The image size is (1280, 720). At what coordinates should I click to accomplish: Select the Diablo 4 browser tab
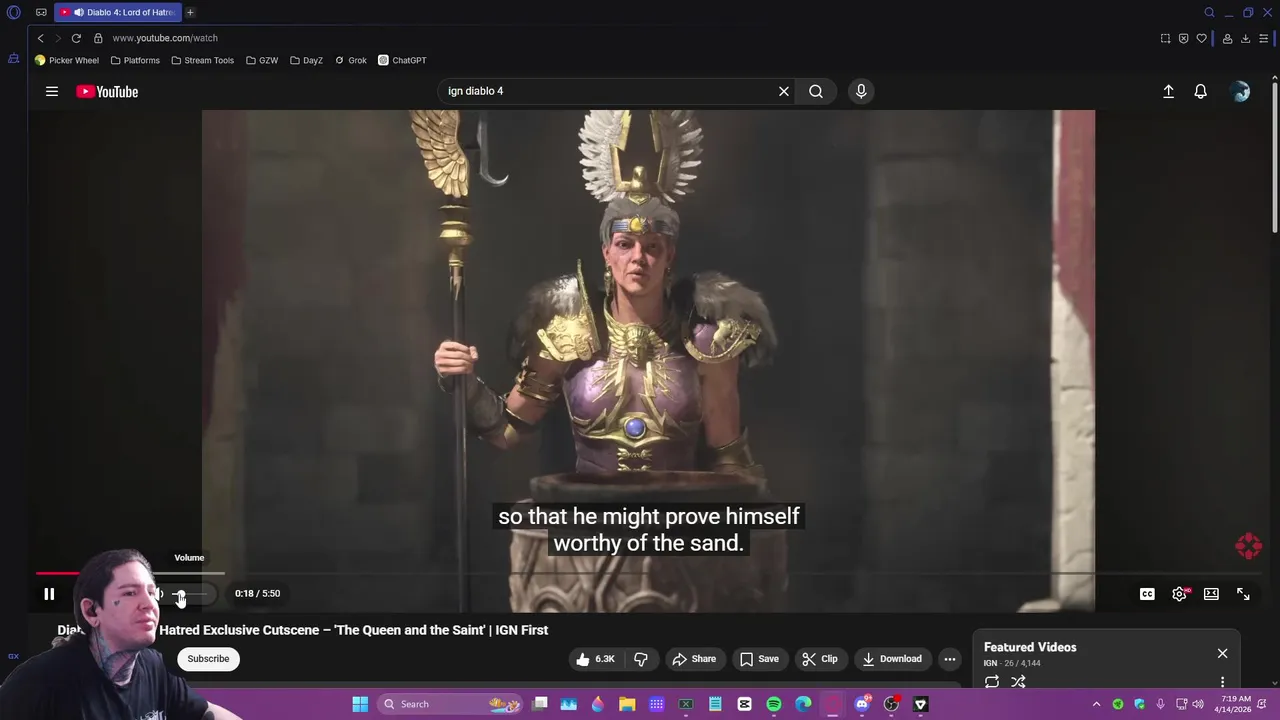117,13
